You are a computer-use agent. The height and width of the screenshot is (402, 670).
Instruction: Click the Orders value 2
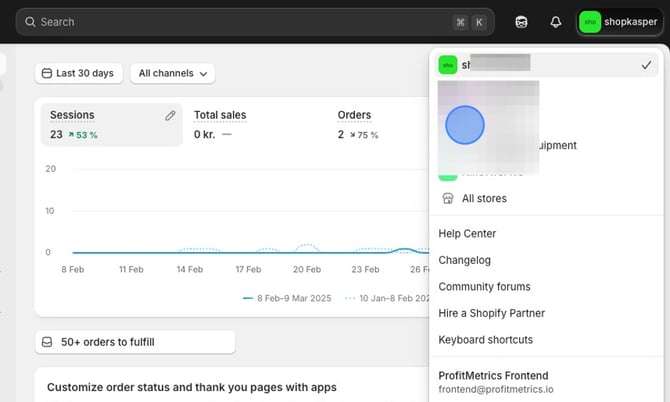(341, 135)
